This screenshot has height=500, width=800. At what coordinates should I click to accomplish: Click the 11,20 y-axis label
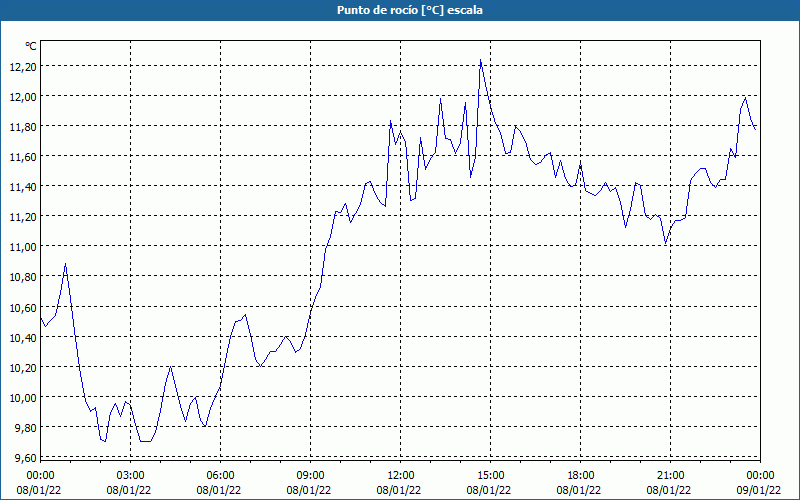[x=22, y=217]
